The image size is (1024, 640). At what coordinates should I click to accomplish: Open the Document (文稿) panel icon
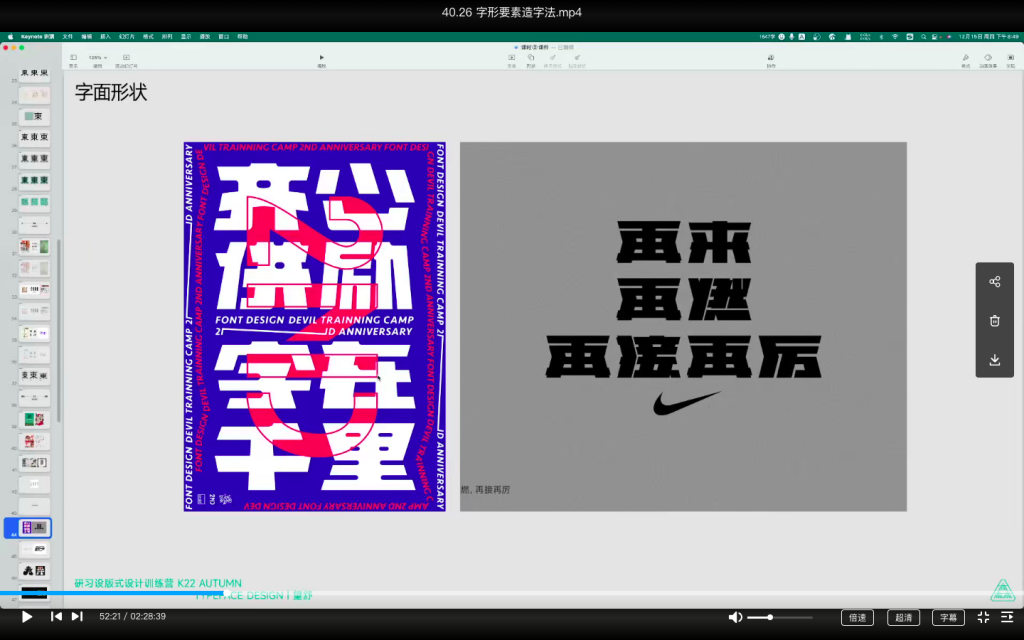(1010, 58)
